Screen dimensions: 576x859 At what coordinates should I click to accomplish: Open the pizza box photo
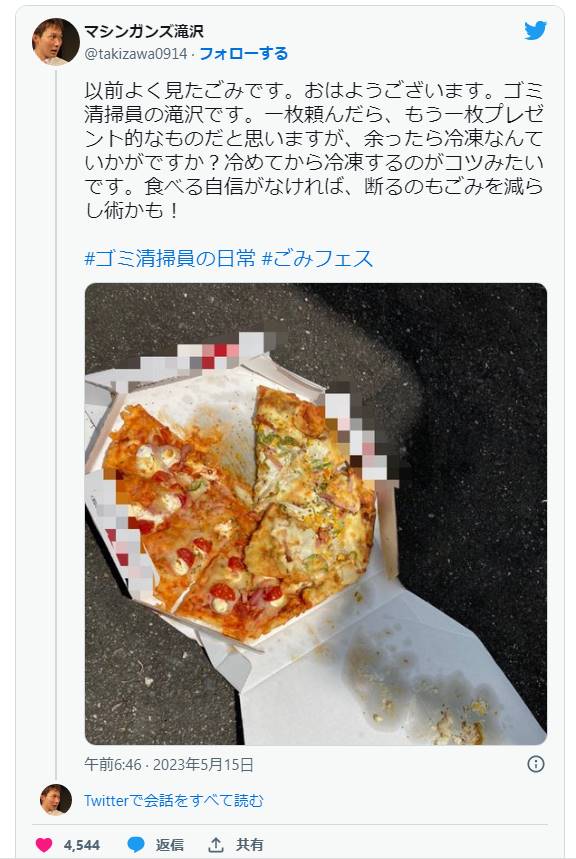point(316,514)
